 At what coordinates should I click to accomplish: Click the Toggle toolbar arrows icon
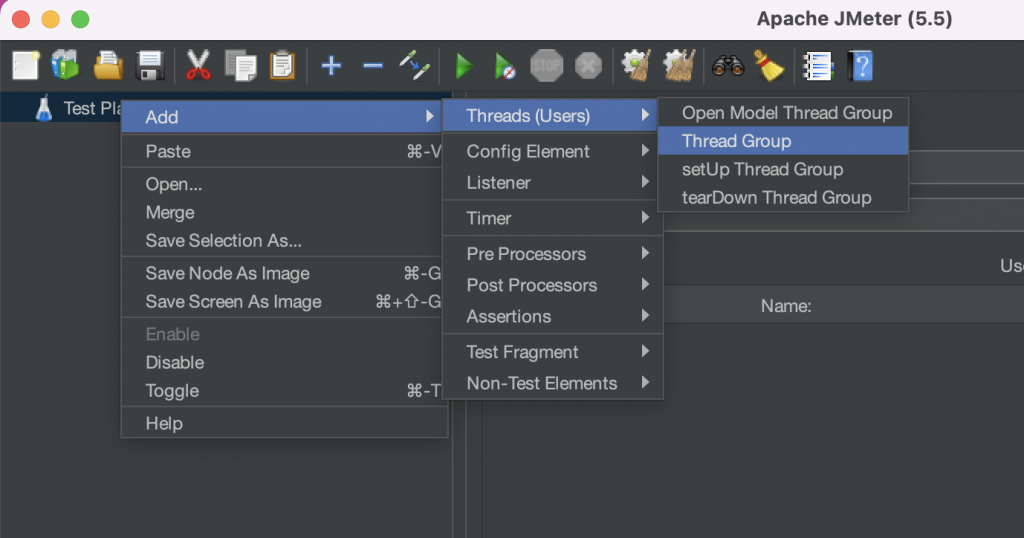(x=414, y=67)
